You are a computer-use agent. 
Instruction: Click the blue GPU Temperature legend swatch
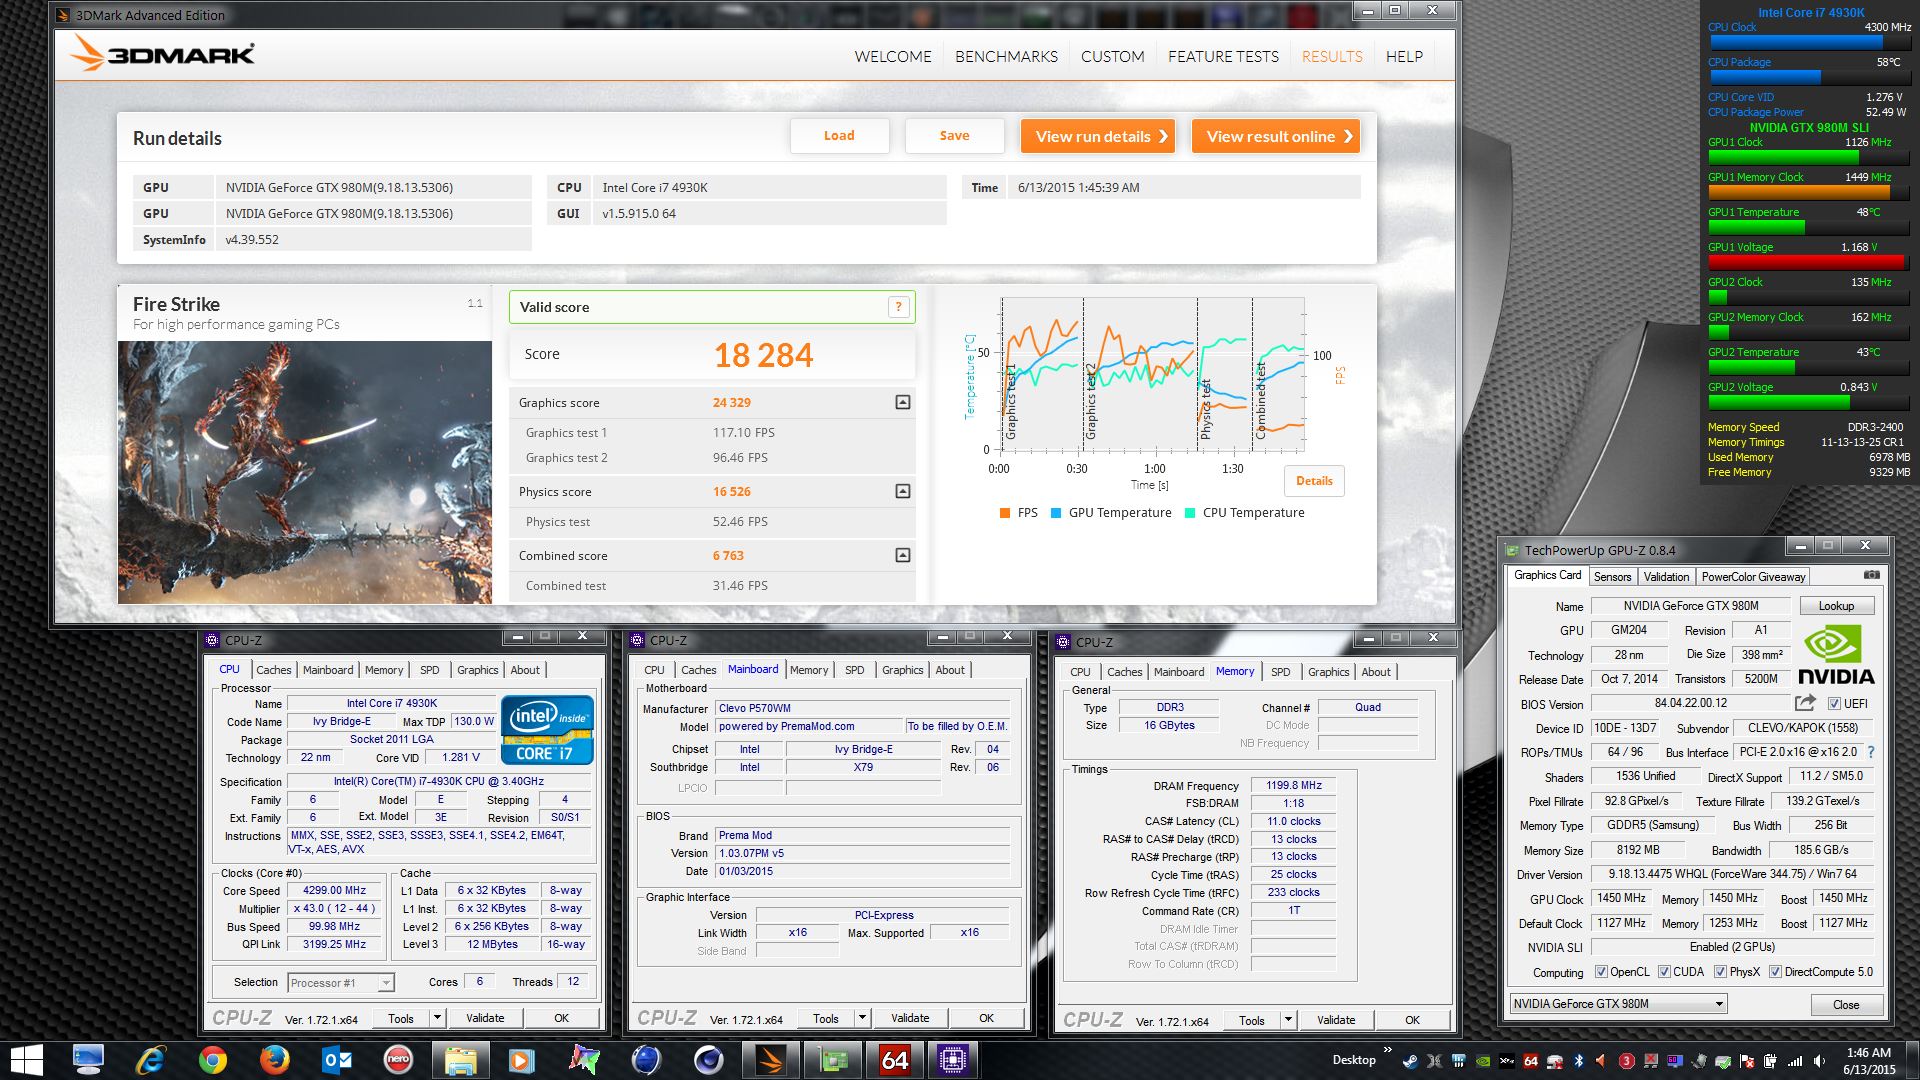(x=1055, y=513)
